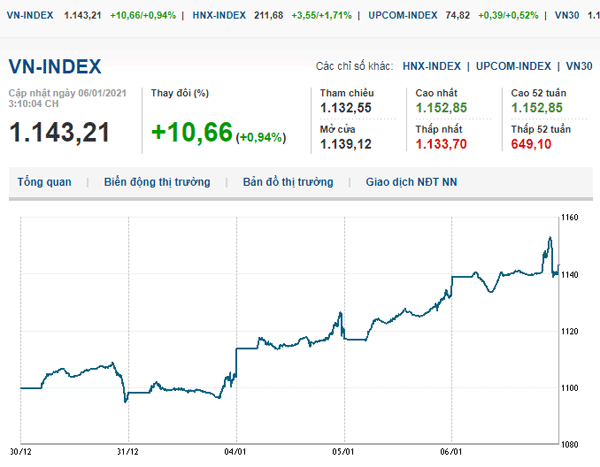The image size is (600, 467).
Task: Open UPCOM-INDEX link beside Các chỉ số khác
Action: pos(513,66)
